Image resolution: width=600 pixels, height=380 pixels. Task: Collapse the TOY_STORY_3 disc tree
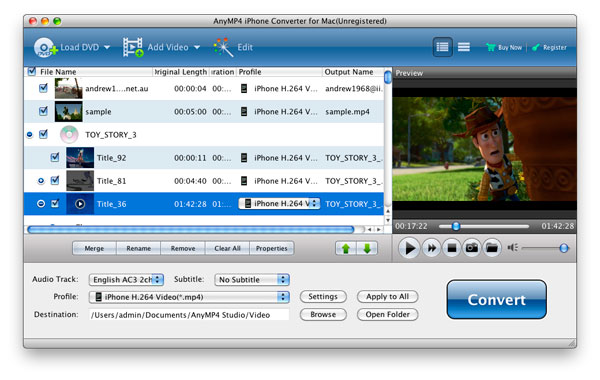pyautogui.click(x=30, y=135)
